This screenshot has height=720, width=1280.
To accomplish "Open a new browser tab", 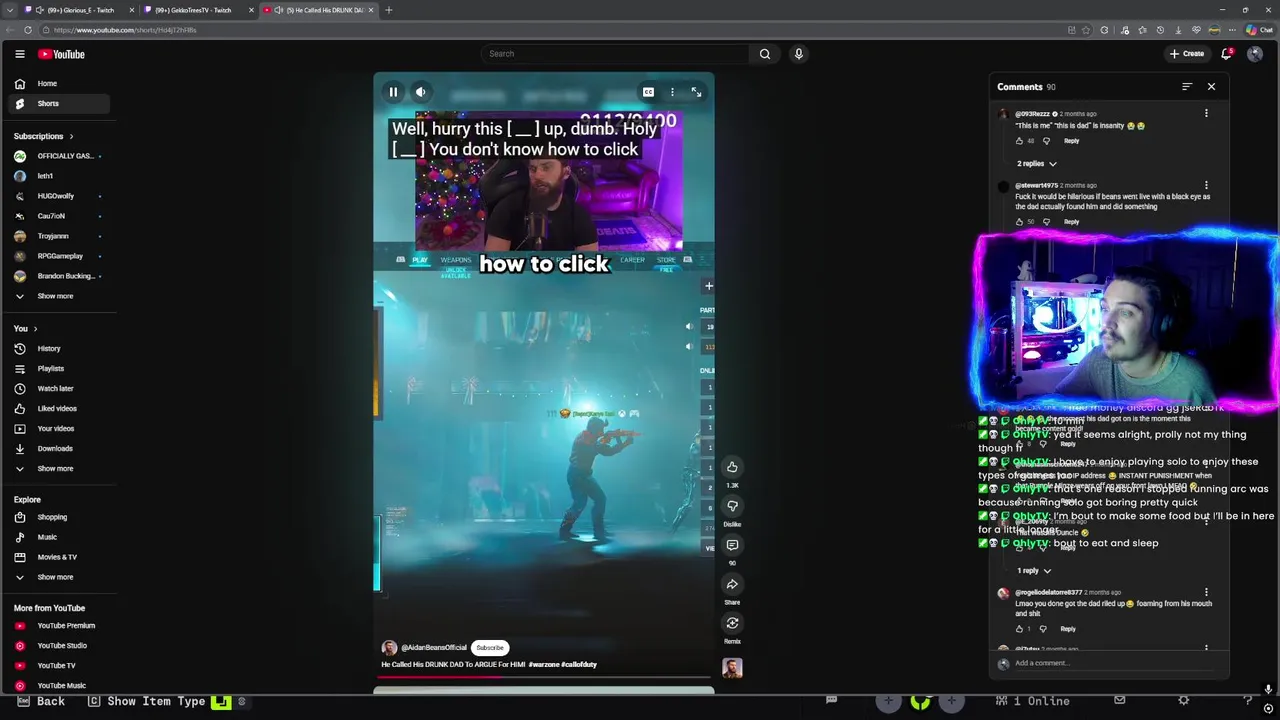I will click(x=388, y=10).
